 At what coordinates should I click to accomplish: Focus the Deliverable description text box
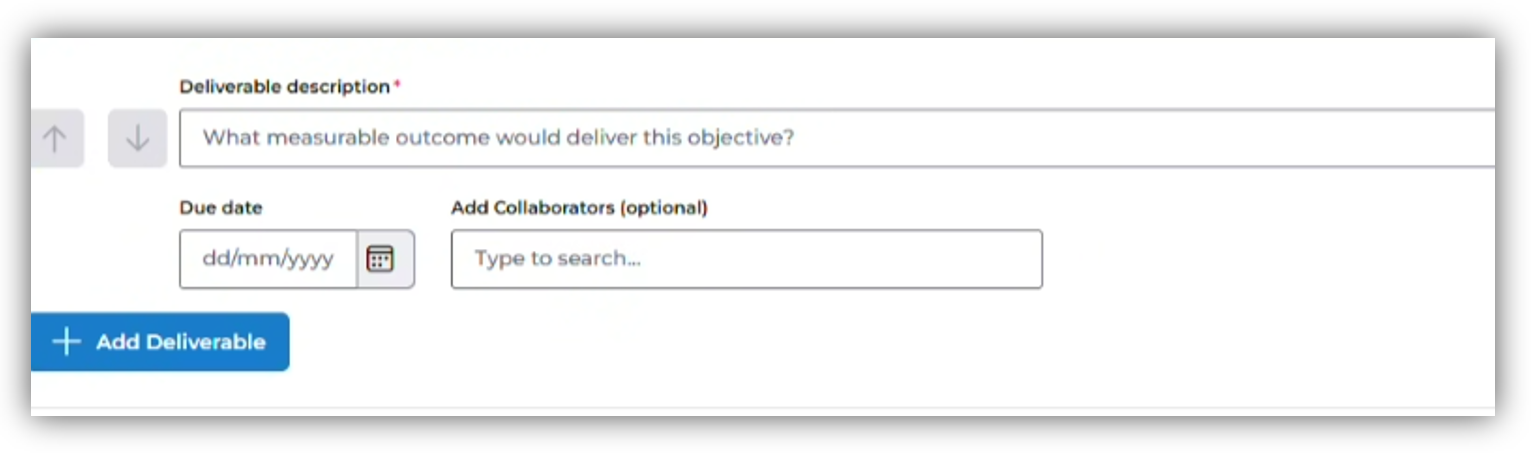click(x=836, y=138)
